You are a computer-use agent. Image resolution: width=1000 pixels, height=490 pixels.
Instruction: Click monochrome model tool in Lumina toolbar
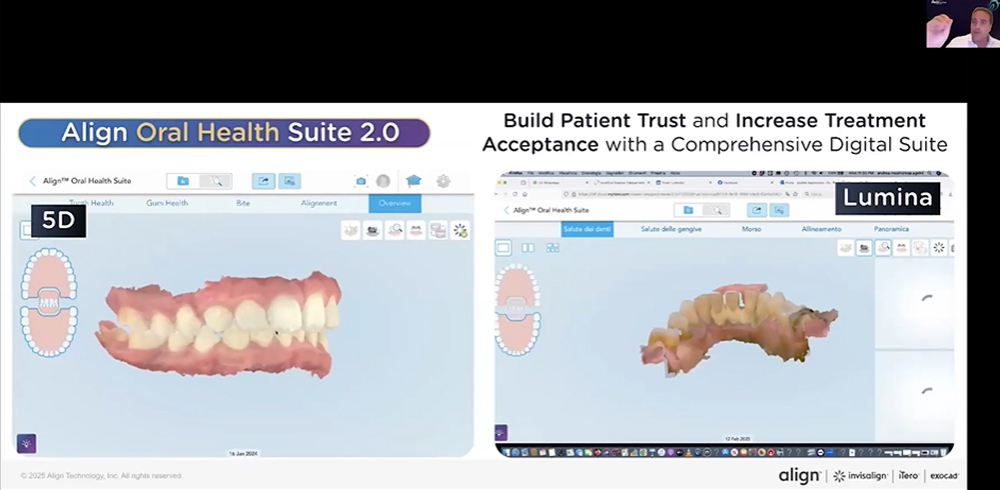[864, 248]
